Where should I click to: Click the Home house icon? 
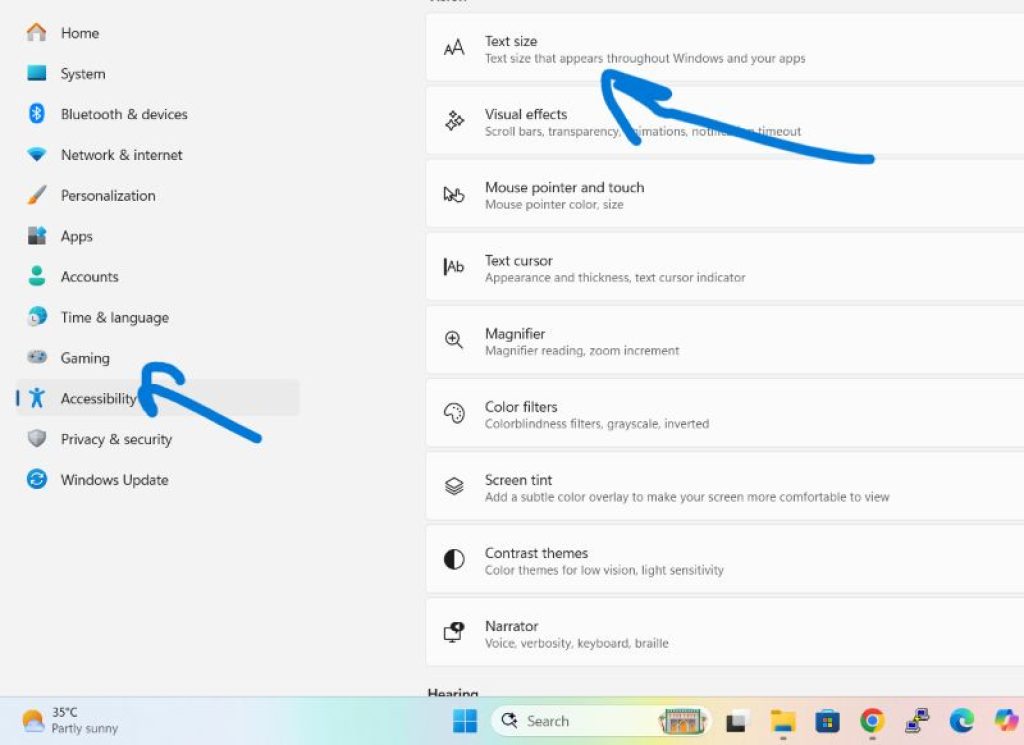(x=37, y=33)
